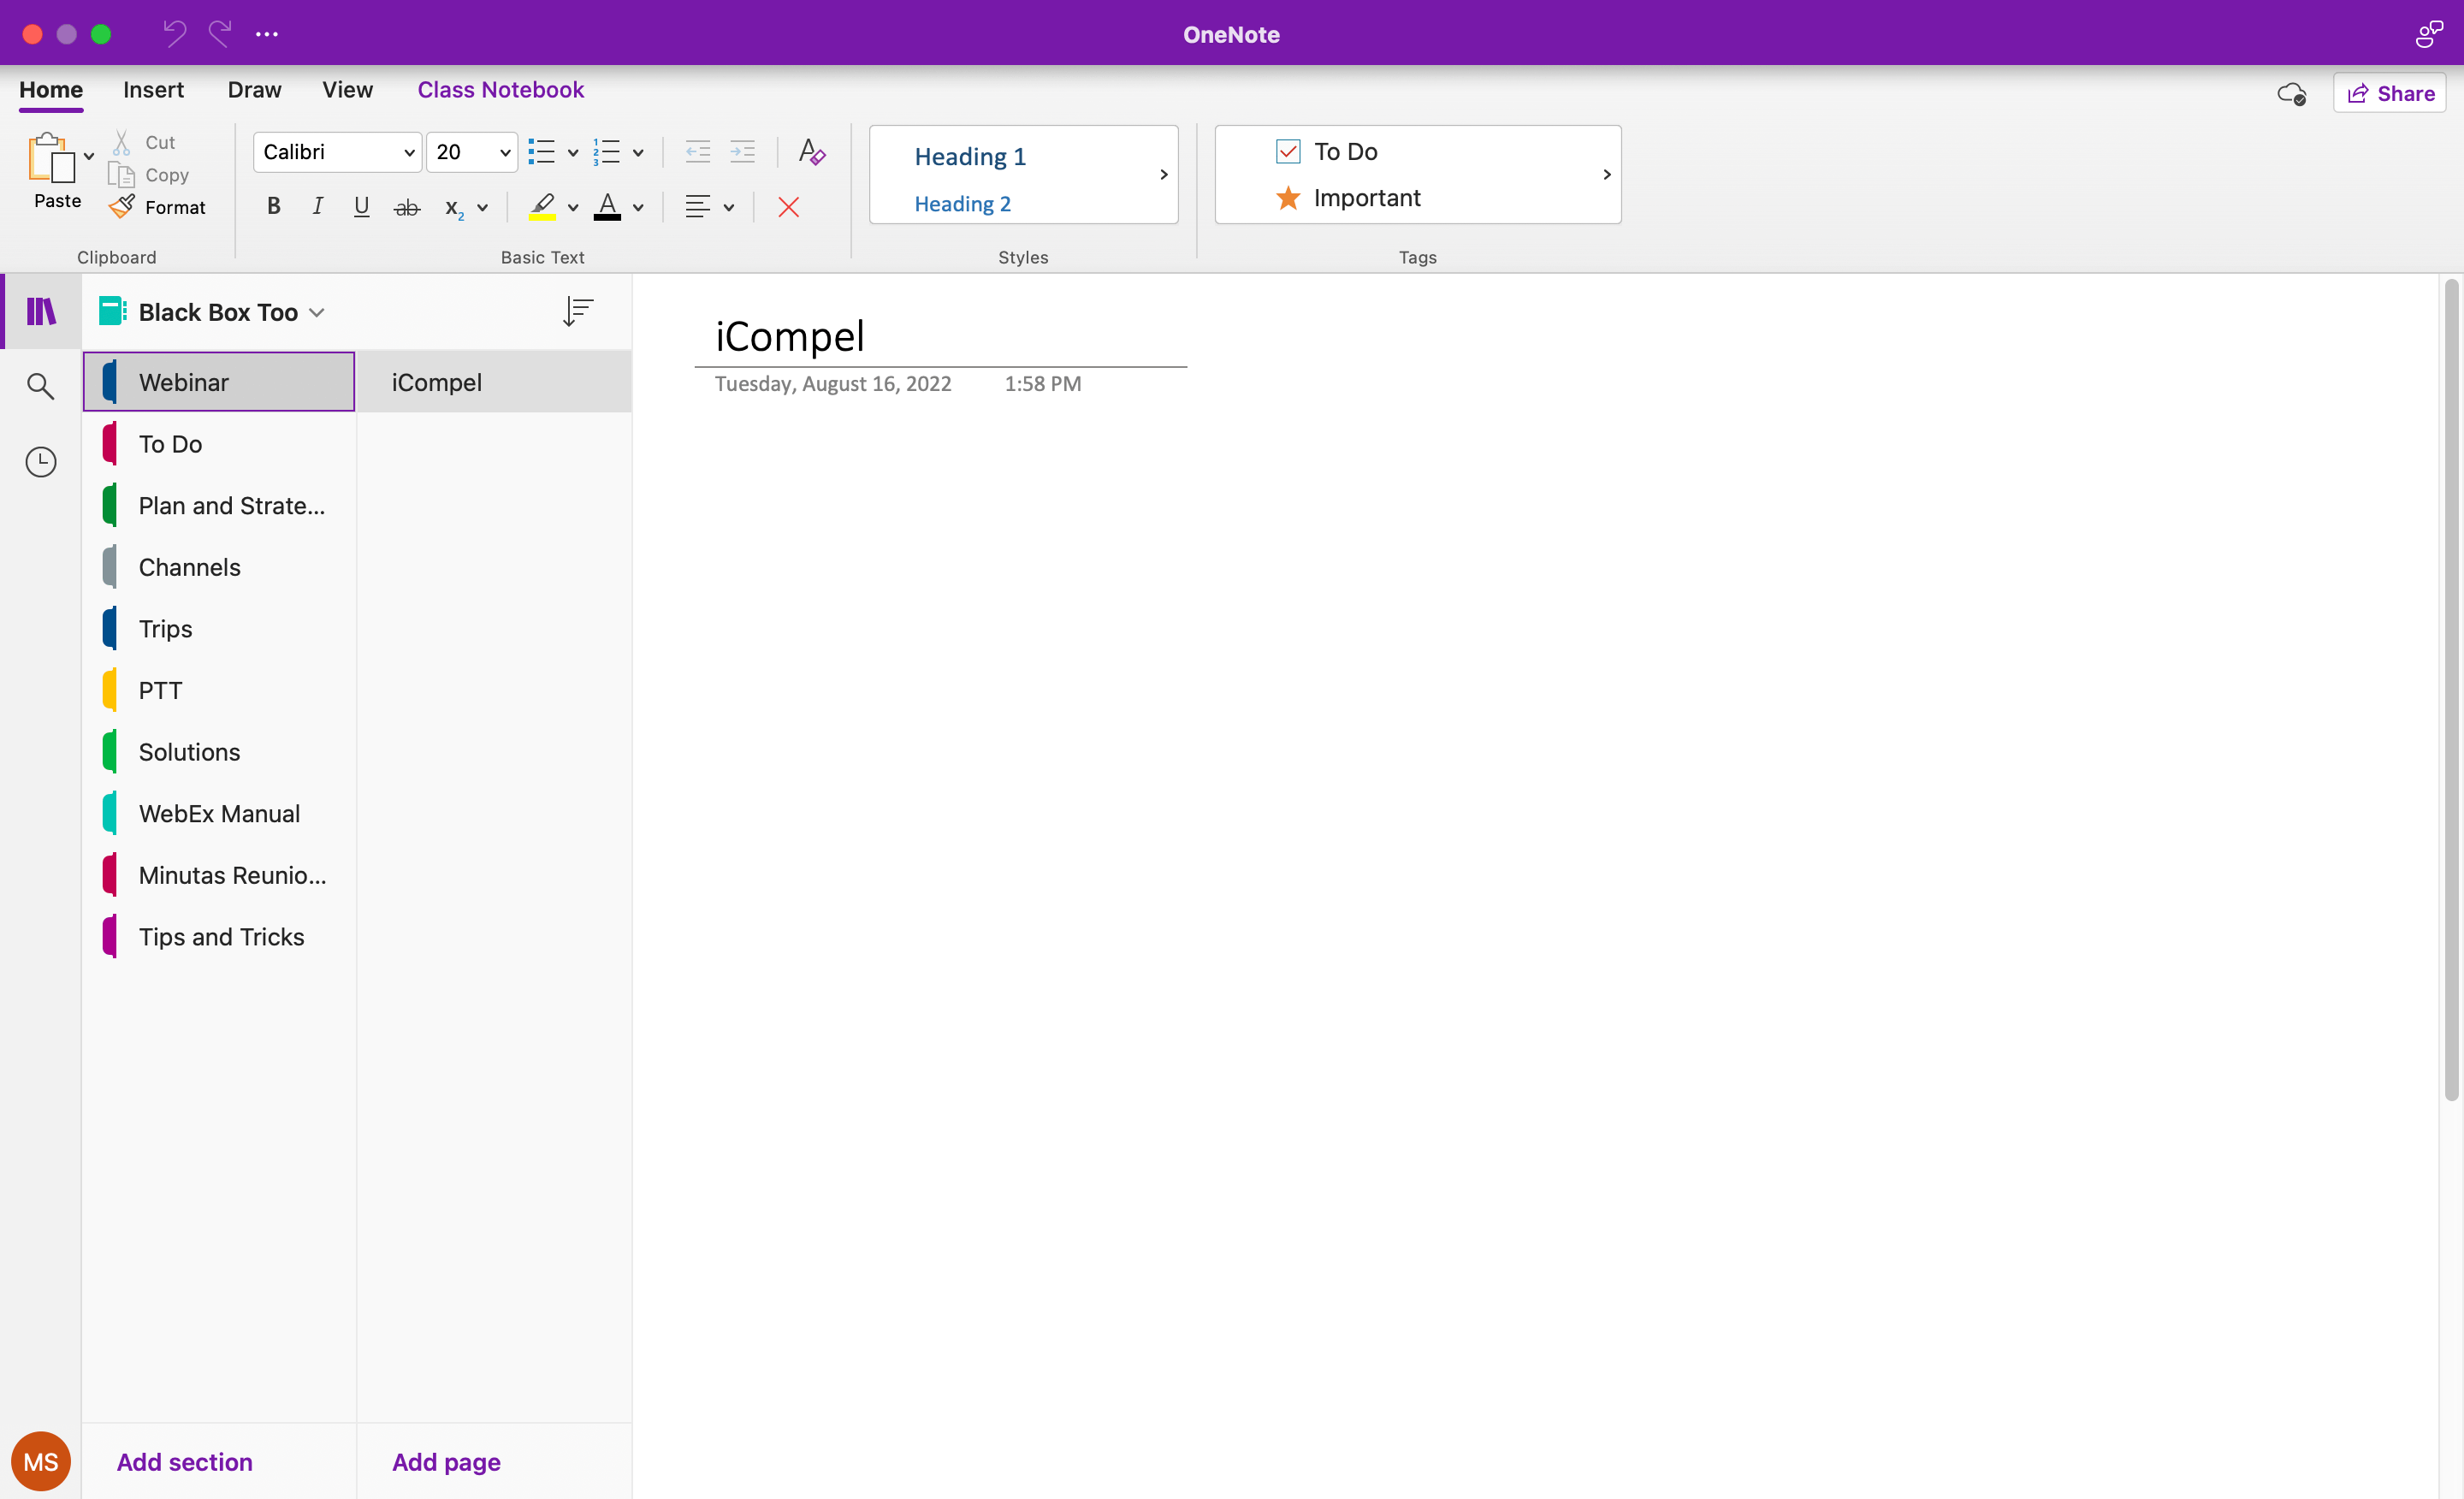
Task: Click the sync status cloud icon
Action: pos(2291,94)
